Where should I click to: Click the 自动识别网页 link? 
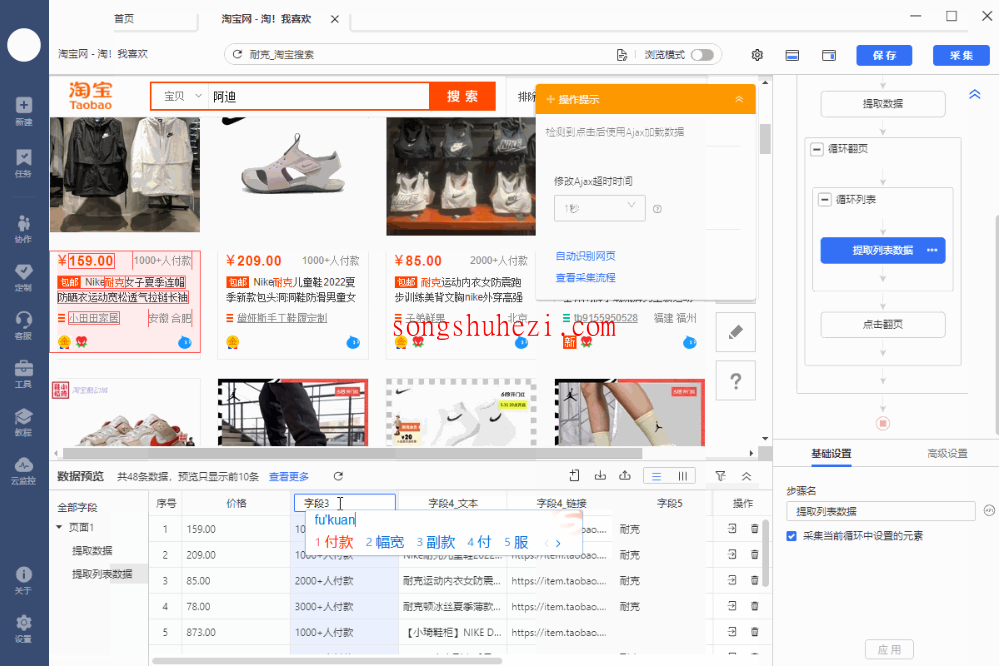585,256
